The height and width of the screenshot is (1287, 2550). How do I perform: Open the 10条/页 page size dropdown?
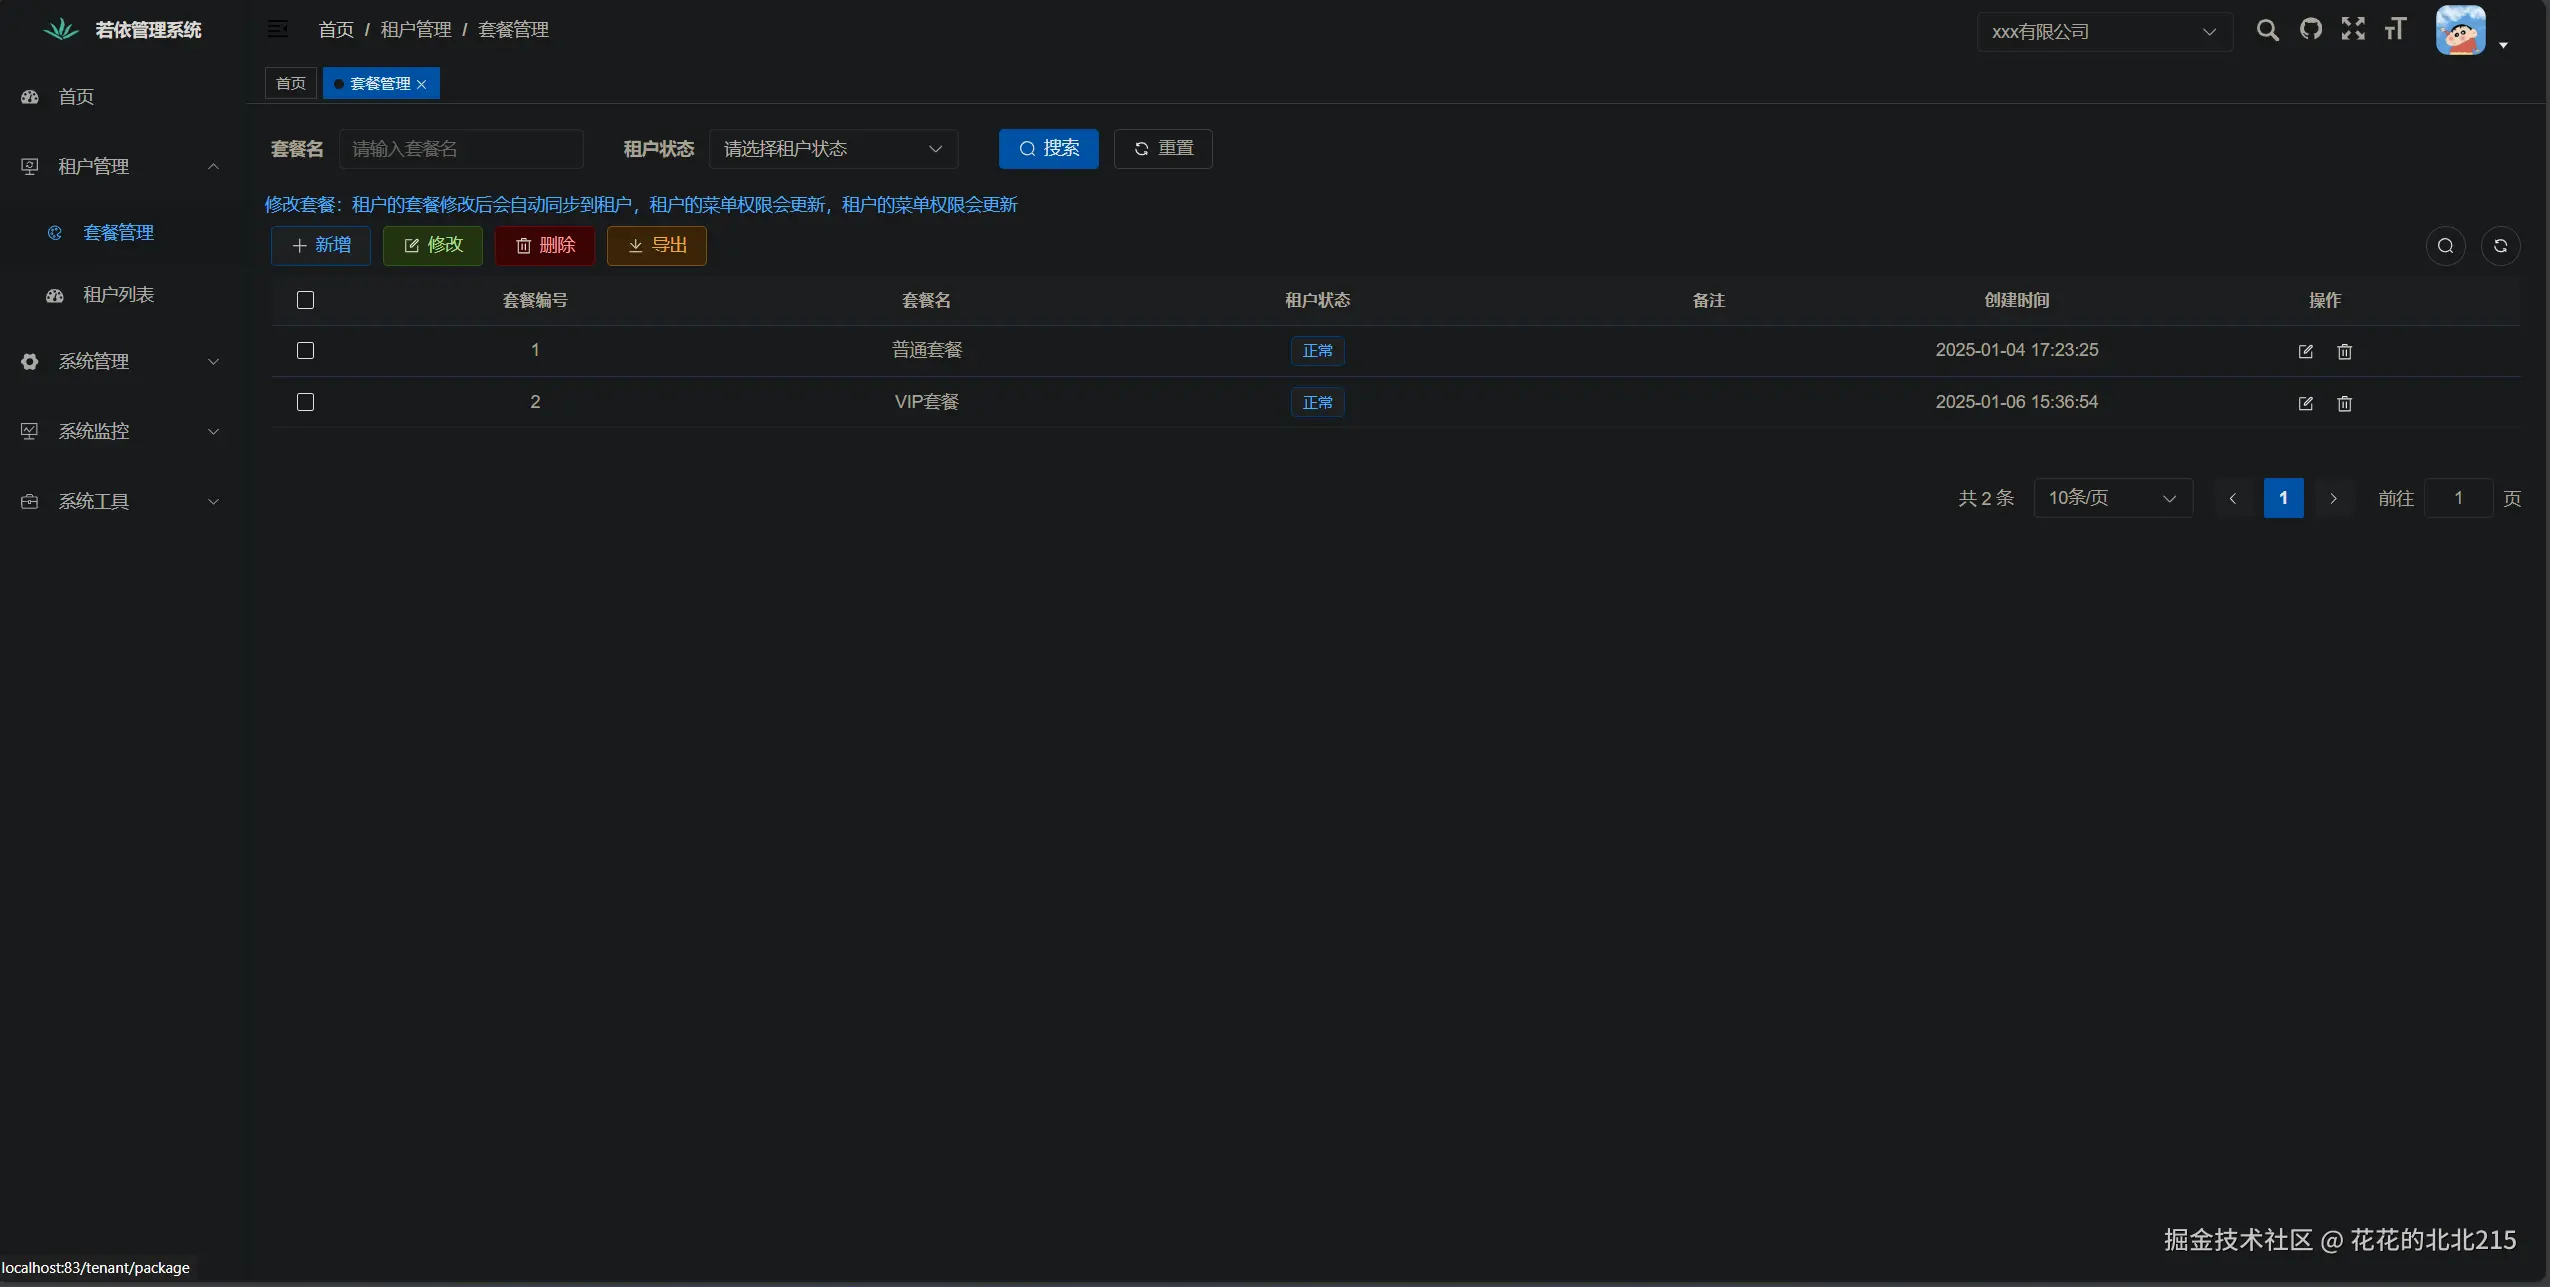pos(2112,498)
